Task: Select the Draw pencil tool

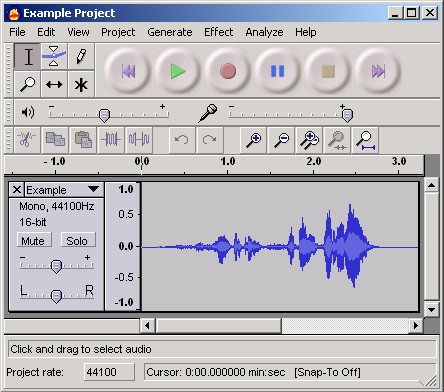Action: click(x=81, y=57)
